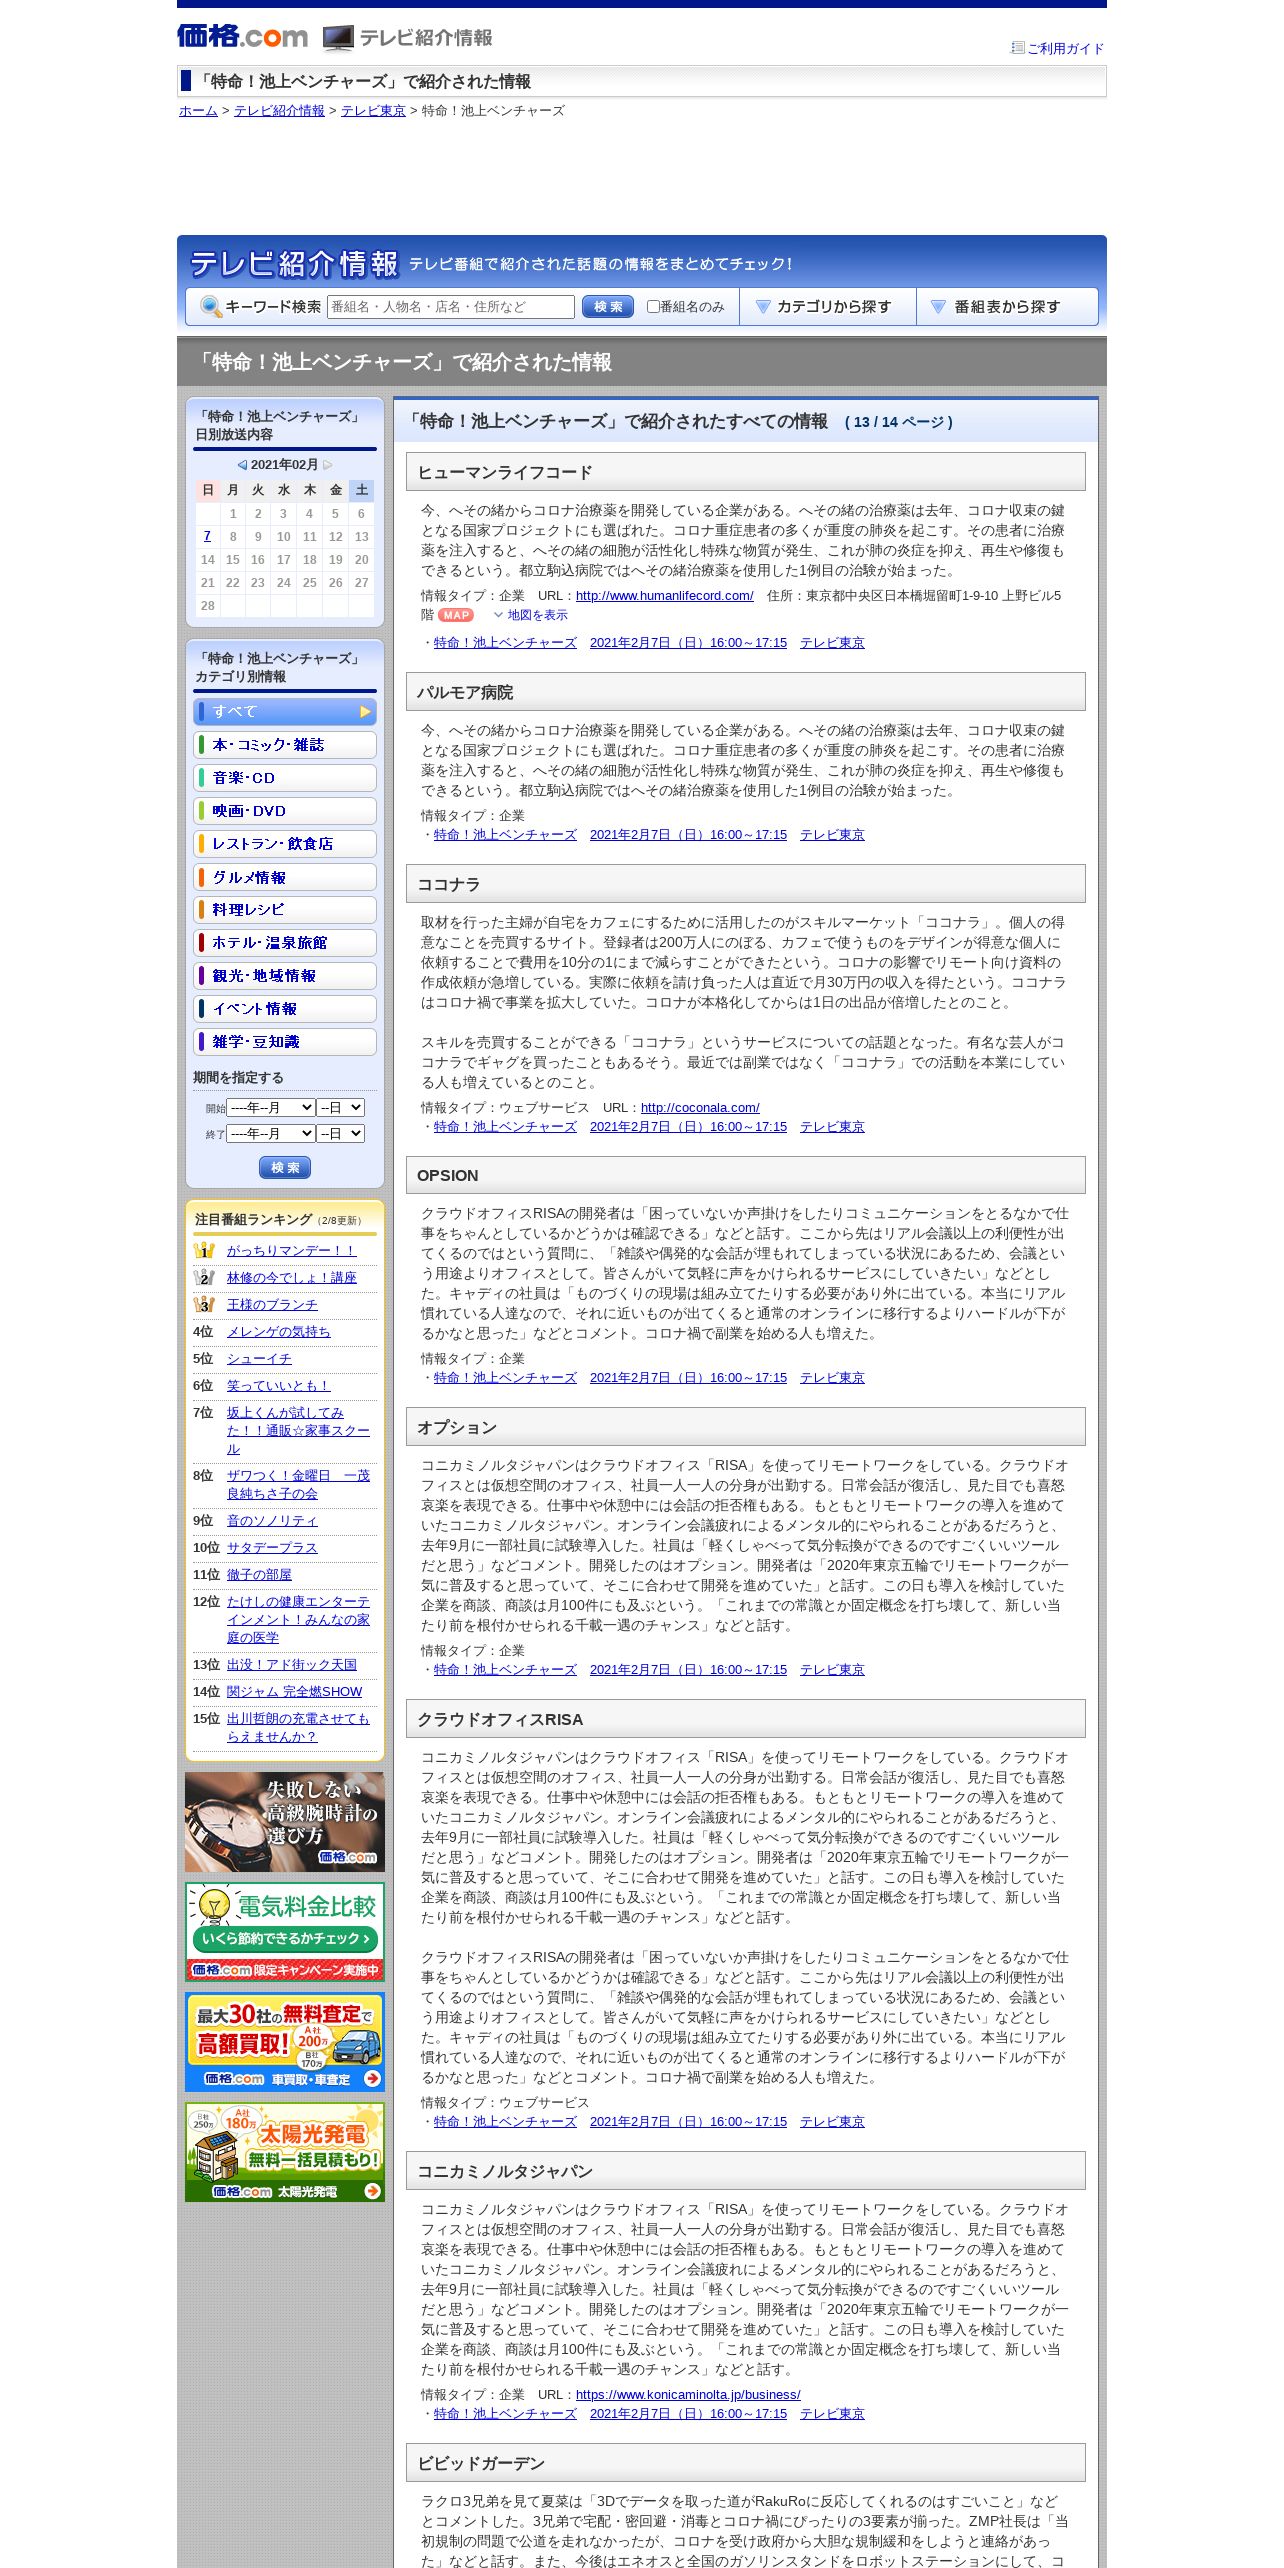The width and height of the screenshot is (1284, 2568).
Task: Select 音楽・CD category
Action: (285, 777)
